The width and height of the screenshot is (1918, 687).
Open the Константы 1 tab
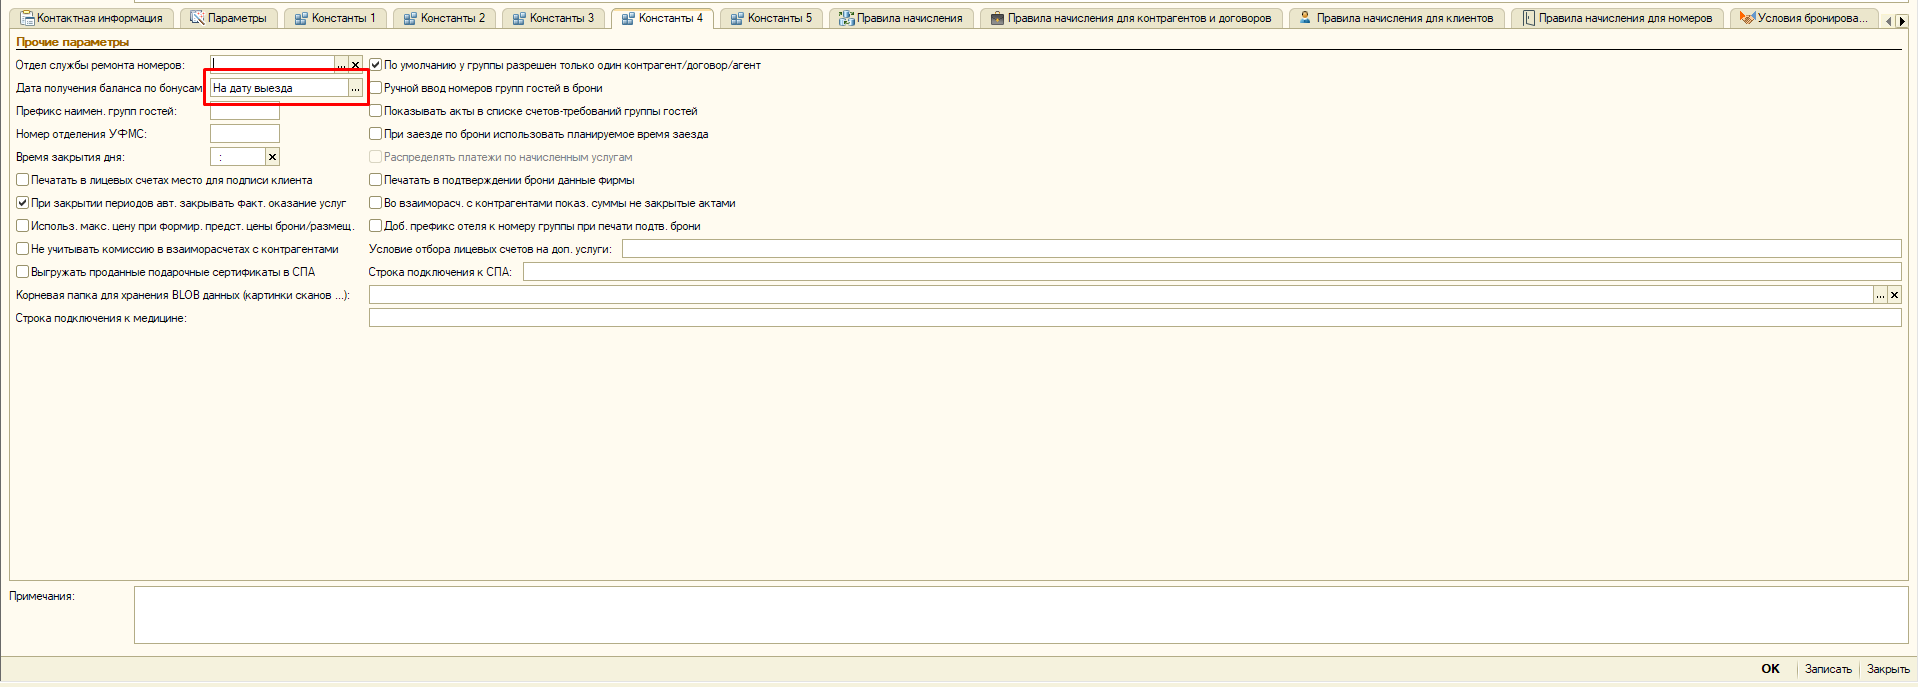point(336,18)
